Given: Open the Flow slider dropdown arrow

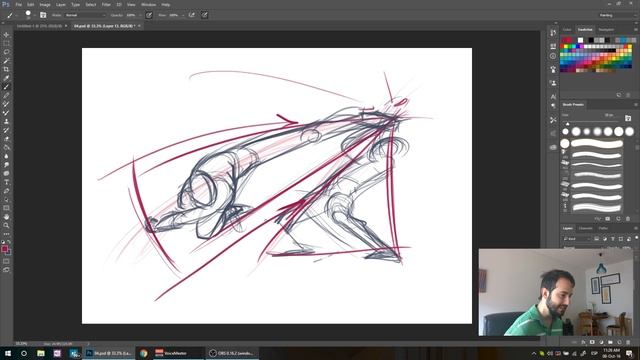Looking at the screenshot, I should (x=182, y=15).
